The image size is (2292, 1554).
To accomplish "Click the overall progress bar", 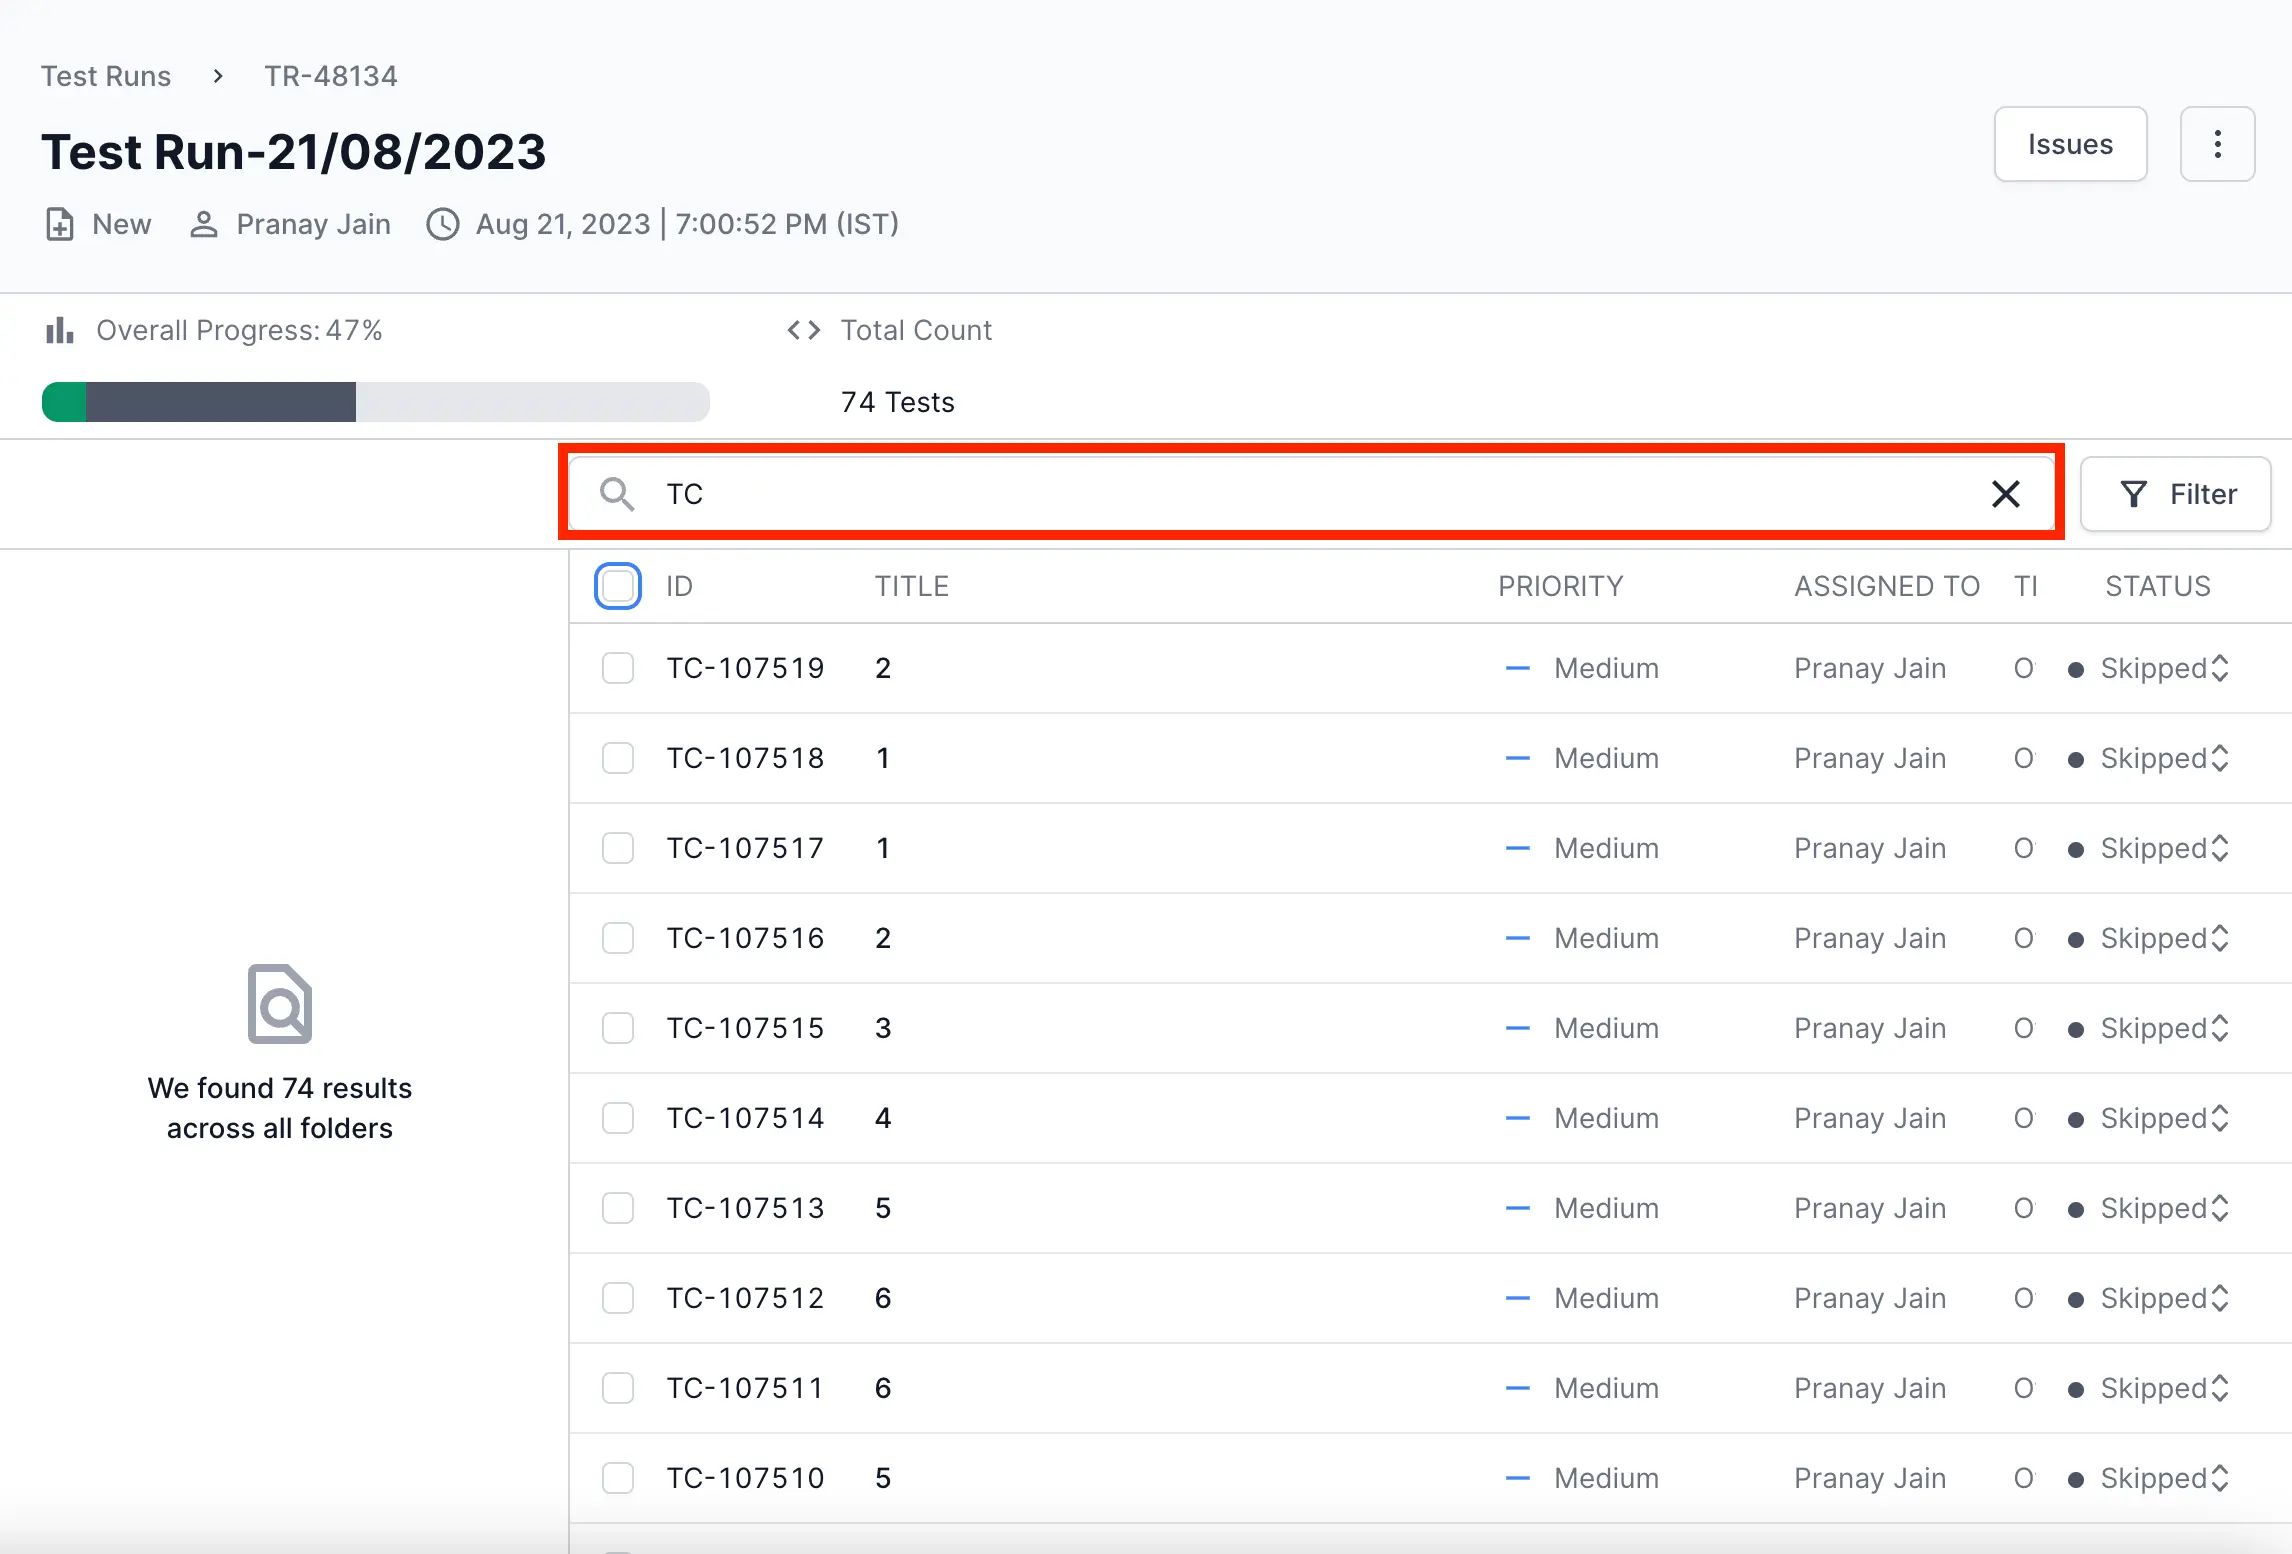I will [x=375, y=402].
